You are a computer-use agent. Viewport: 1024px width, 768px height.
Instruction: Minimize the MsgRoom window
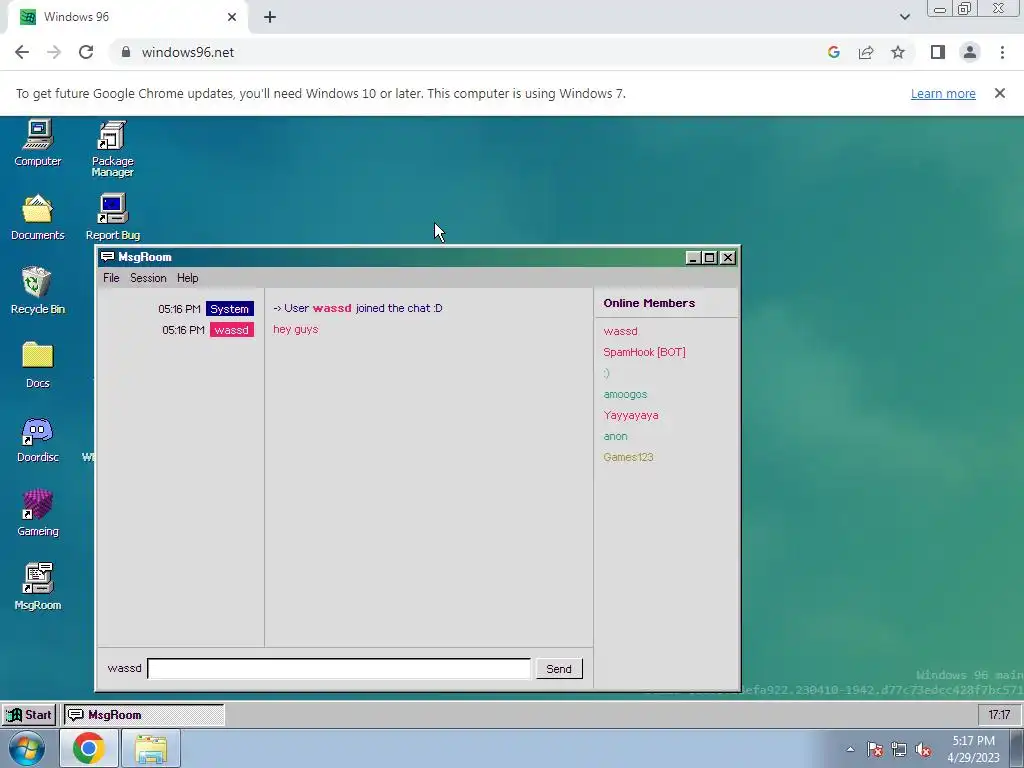click(x=693, y=257)
